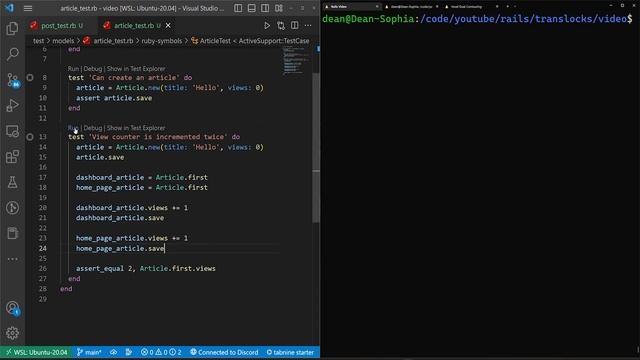Screen dimensions: 640x360
Task: Open the Explorer view in activity bar
Action: pyautogui.click(x=12, y=29)
